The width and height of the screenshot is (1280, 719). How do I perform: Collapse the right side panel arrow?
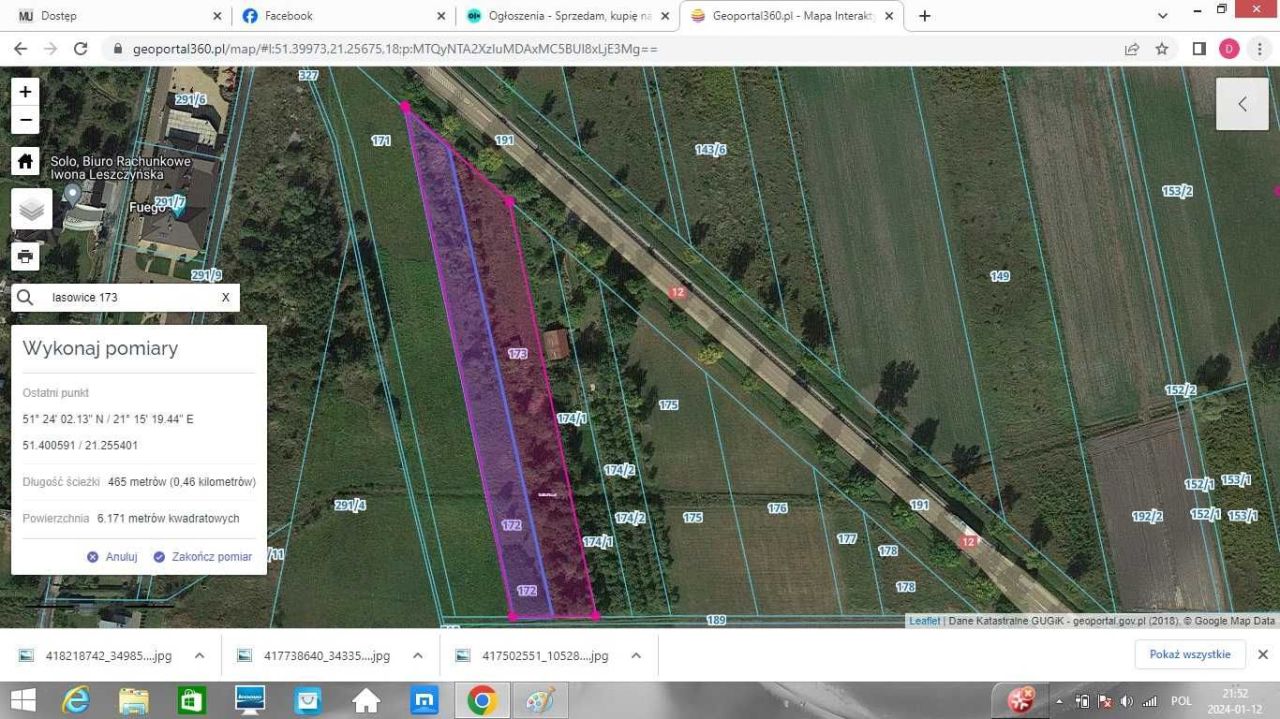point(1242,104)
